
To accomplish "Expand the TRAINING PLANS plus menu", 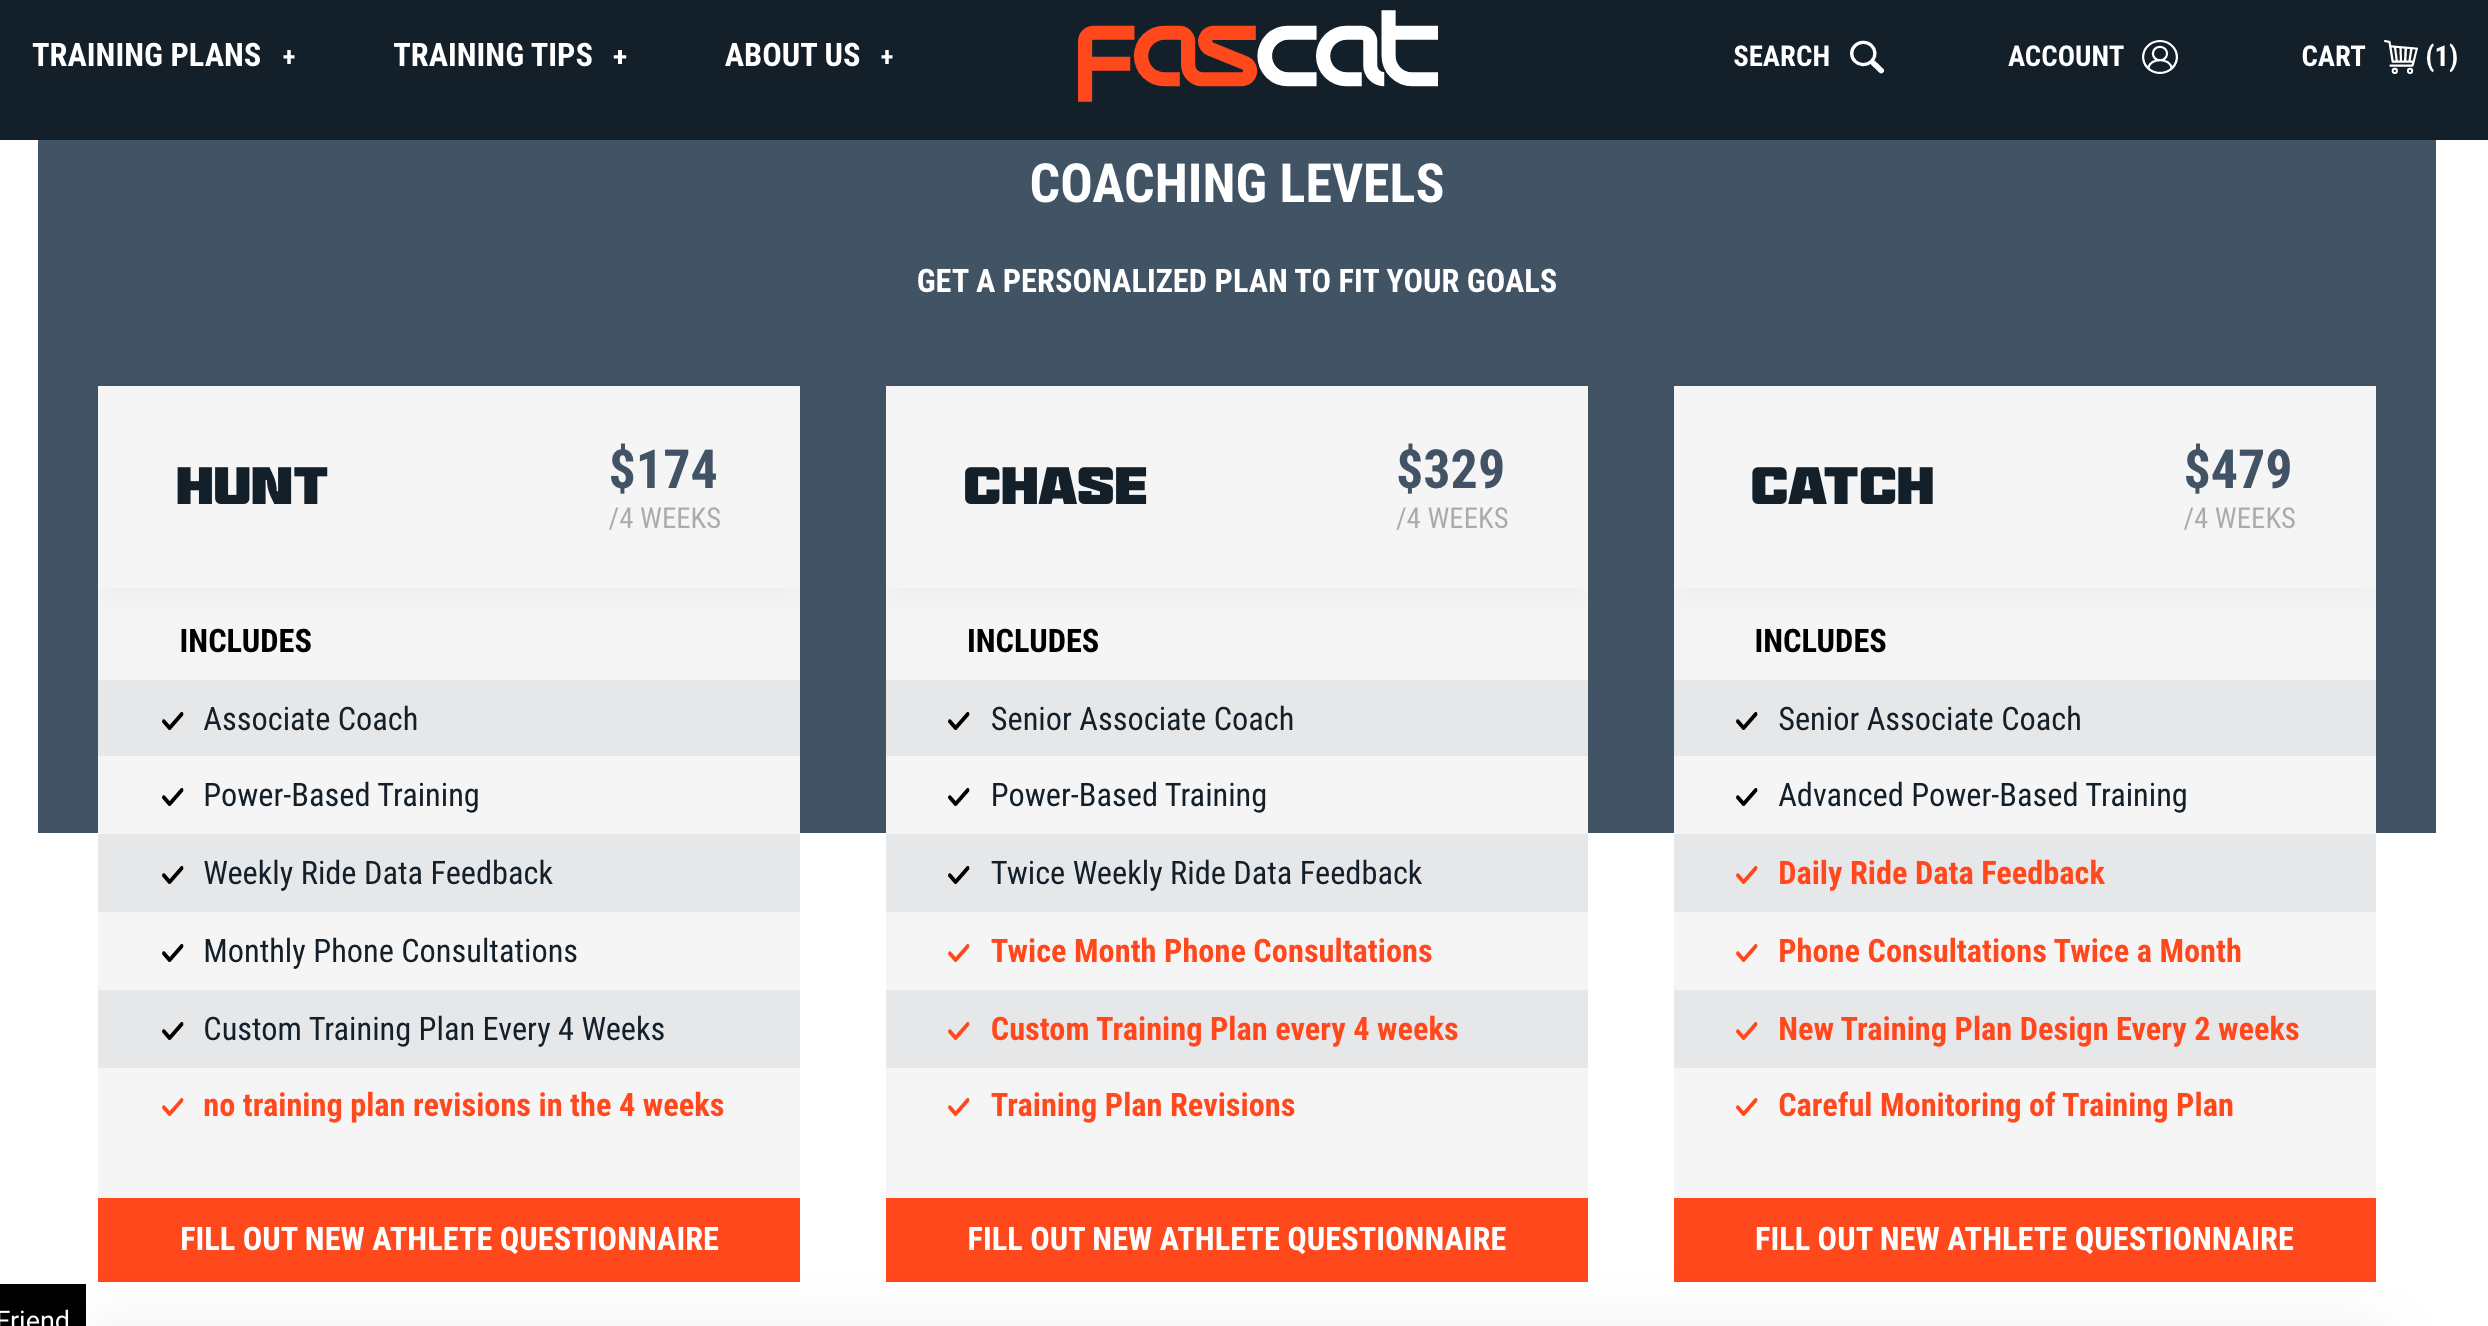I will [x=290, y=56].
